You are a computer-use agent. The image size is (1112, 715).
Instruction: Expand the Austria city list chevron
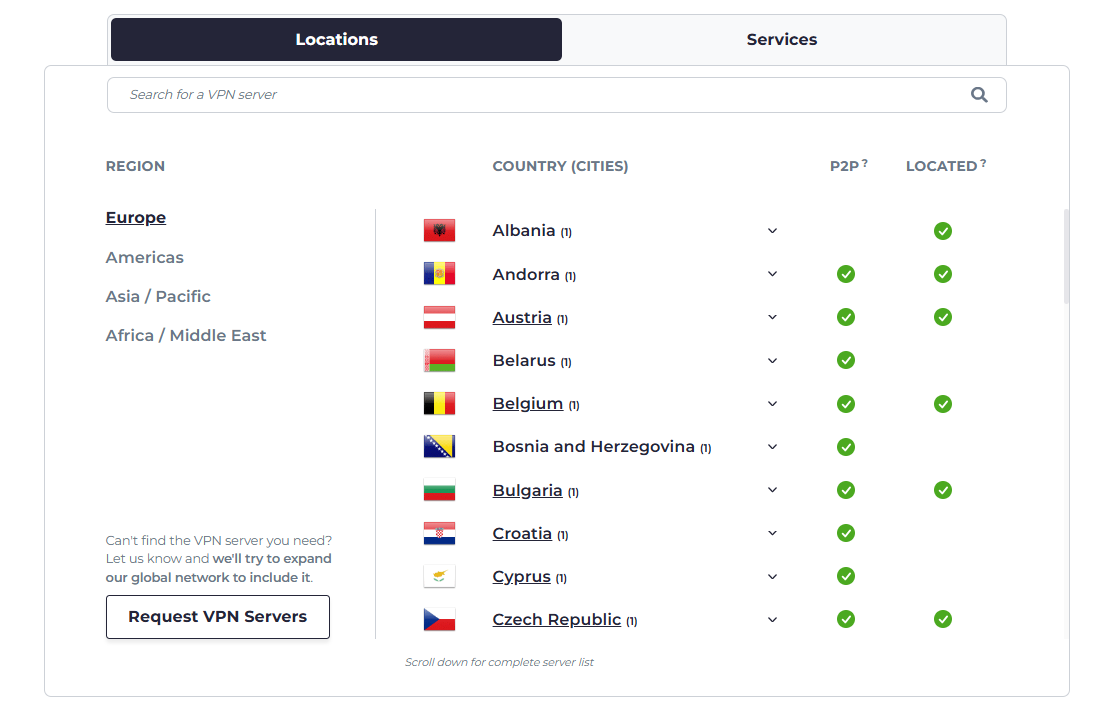[x=772, y=317]
